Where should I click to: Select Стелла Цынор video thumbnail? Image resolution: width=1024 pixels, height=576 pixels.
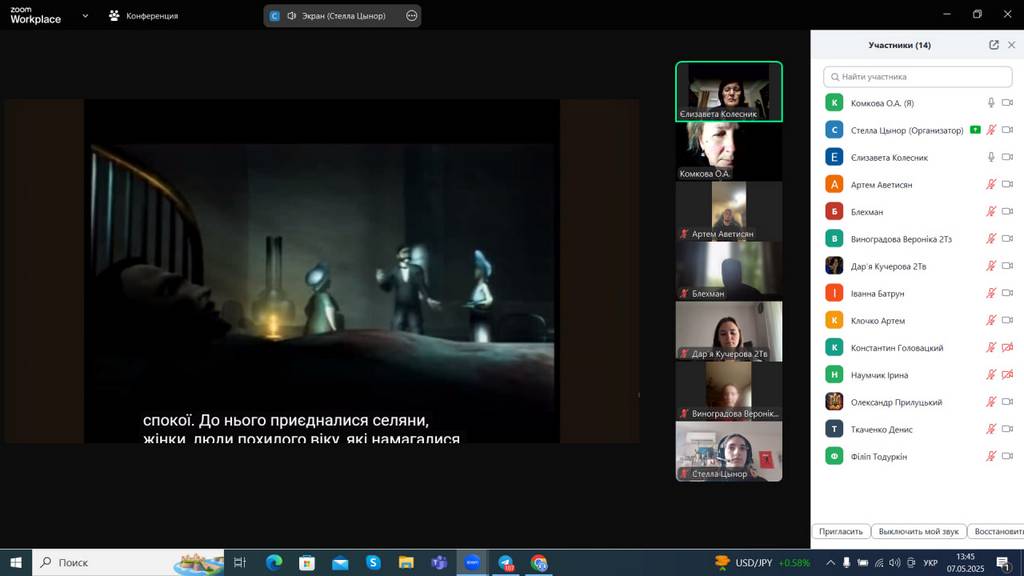pyautogui.click(x=729, y=451)
